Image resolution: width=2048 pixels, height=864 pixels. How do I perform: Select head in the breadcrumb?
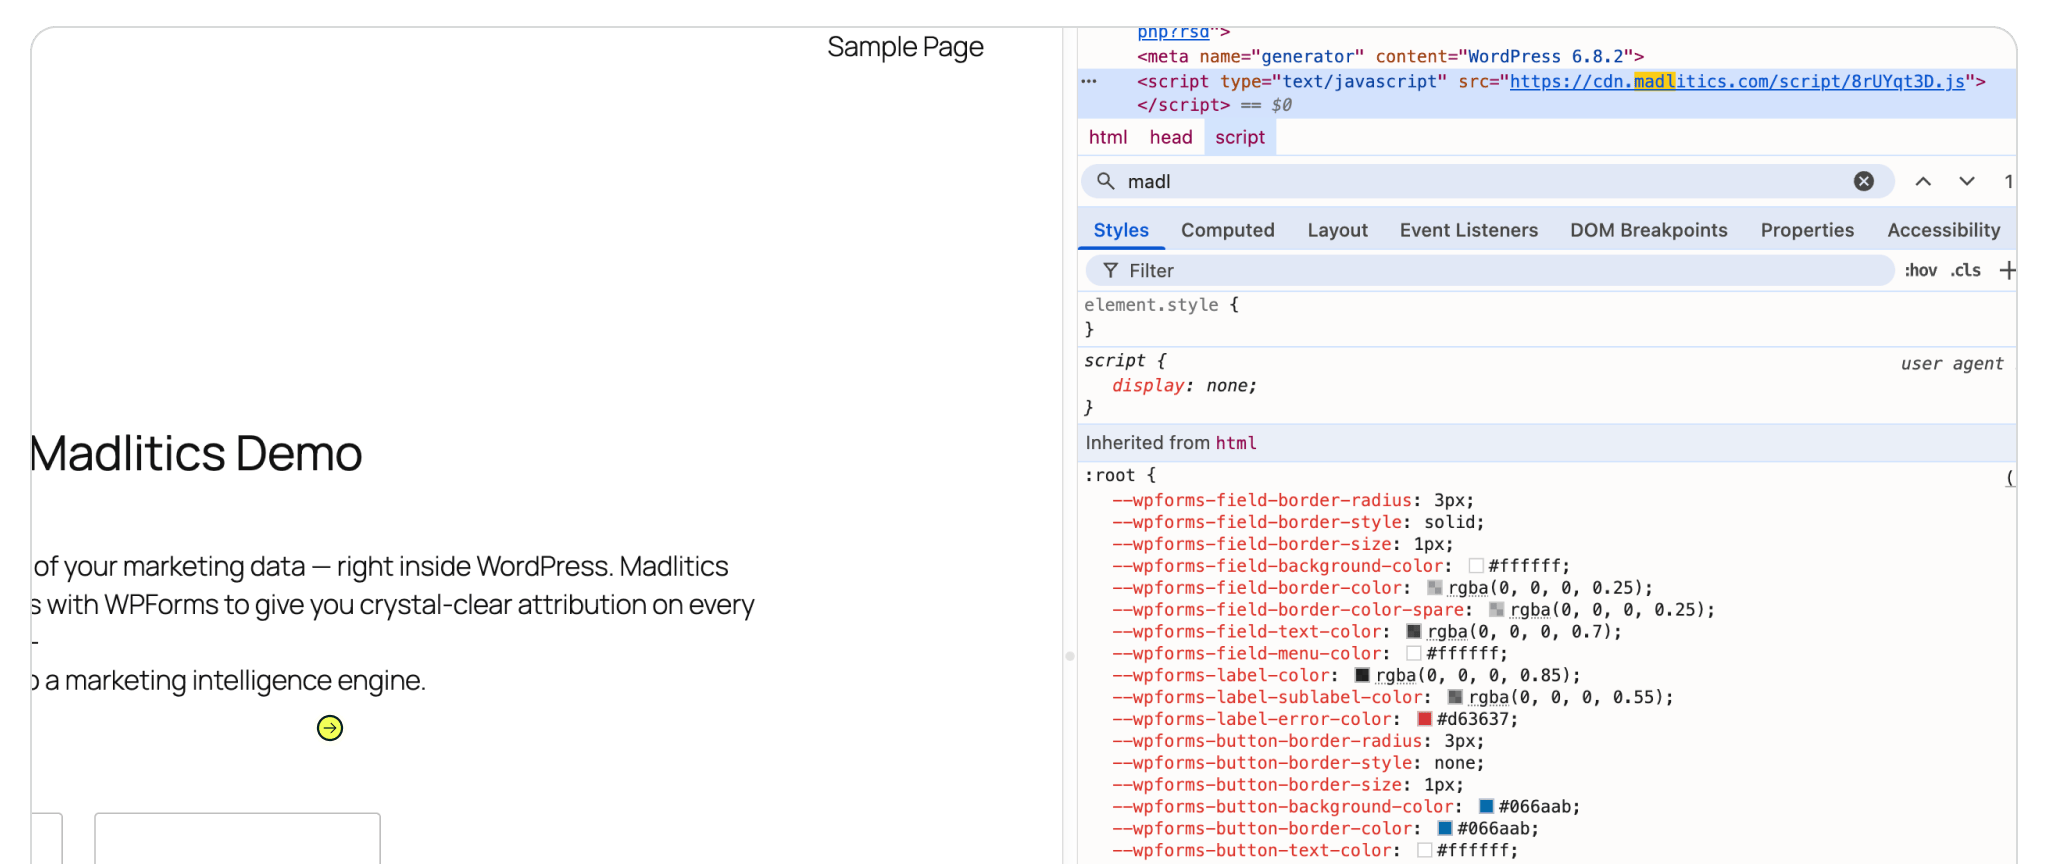pyautogui.click(x=1171, y=137)
